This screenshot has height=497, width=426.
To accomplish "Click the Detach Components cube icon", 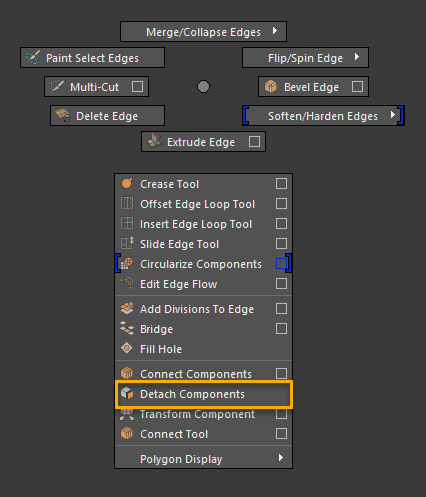I will (x=127, y=394).
